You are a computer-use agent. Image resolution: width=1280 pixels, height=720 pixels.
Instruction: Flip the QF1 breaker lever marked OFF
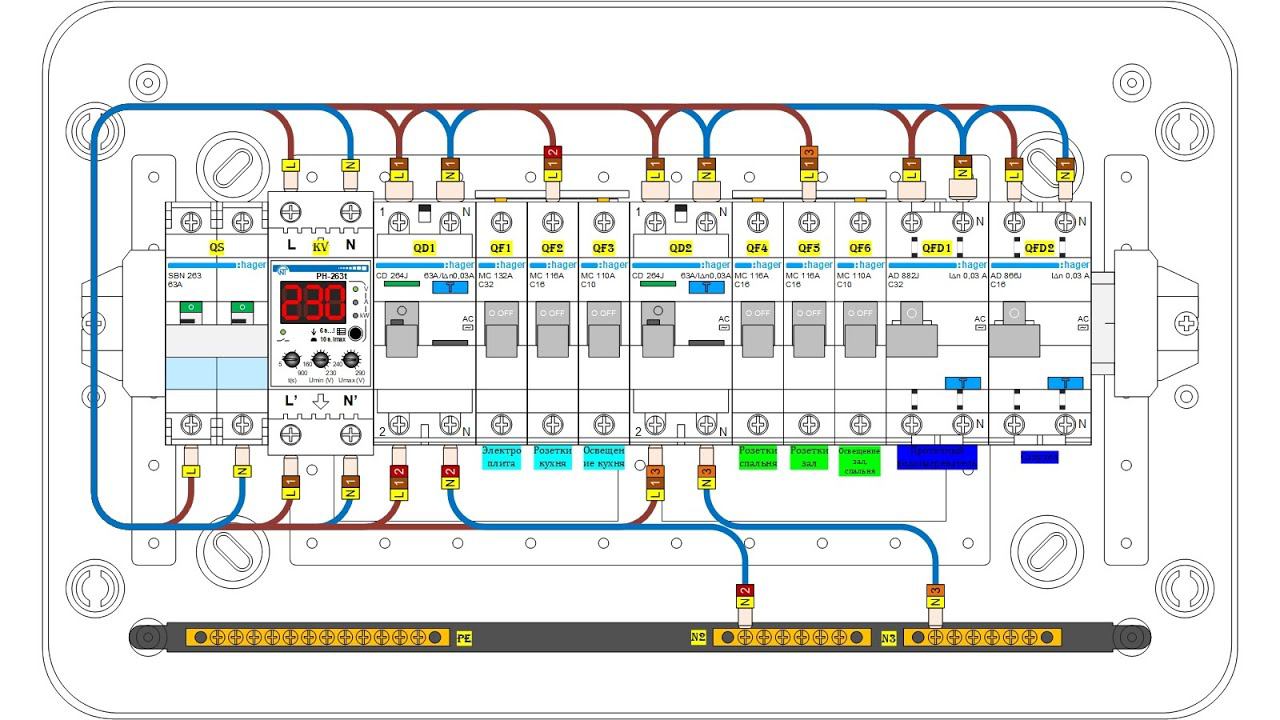[x=502, y=331]
